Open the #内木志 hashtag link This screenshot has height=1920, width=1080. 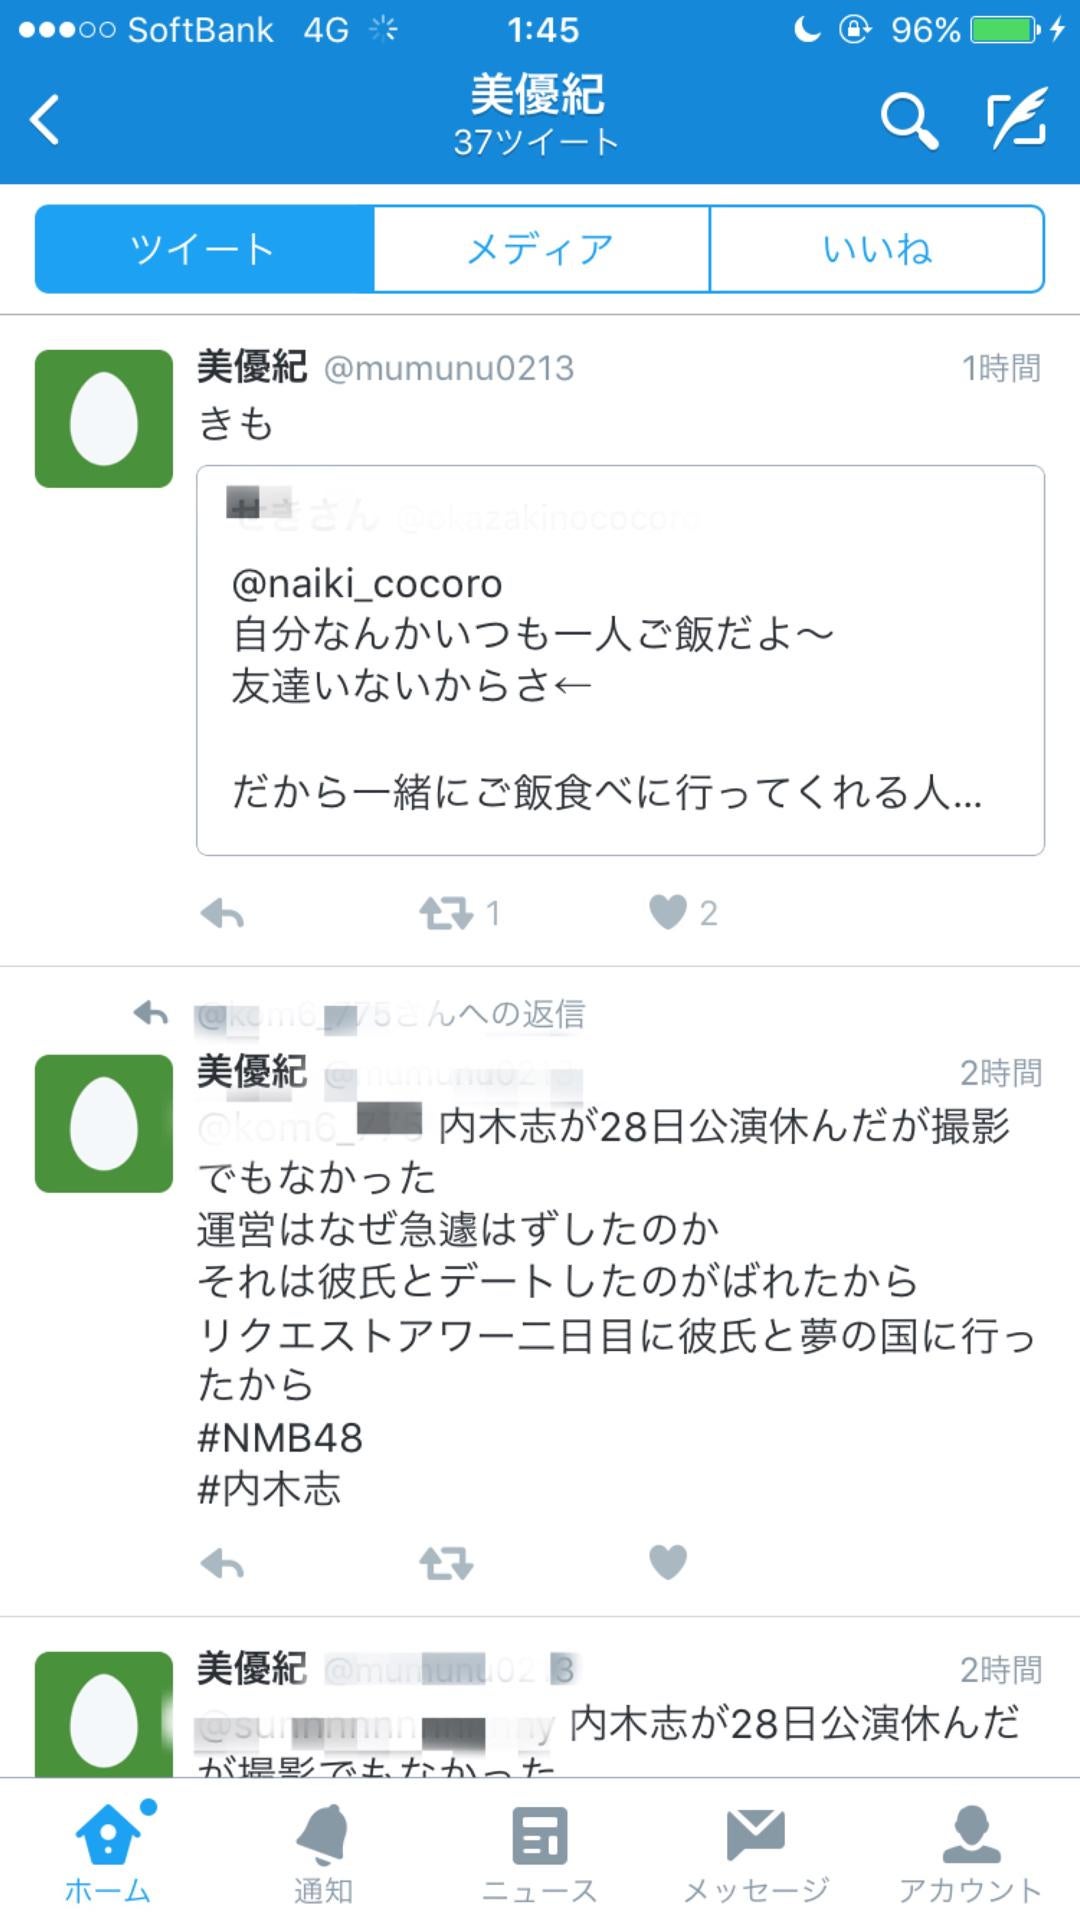[269, 1490]
